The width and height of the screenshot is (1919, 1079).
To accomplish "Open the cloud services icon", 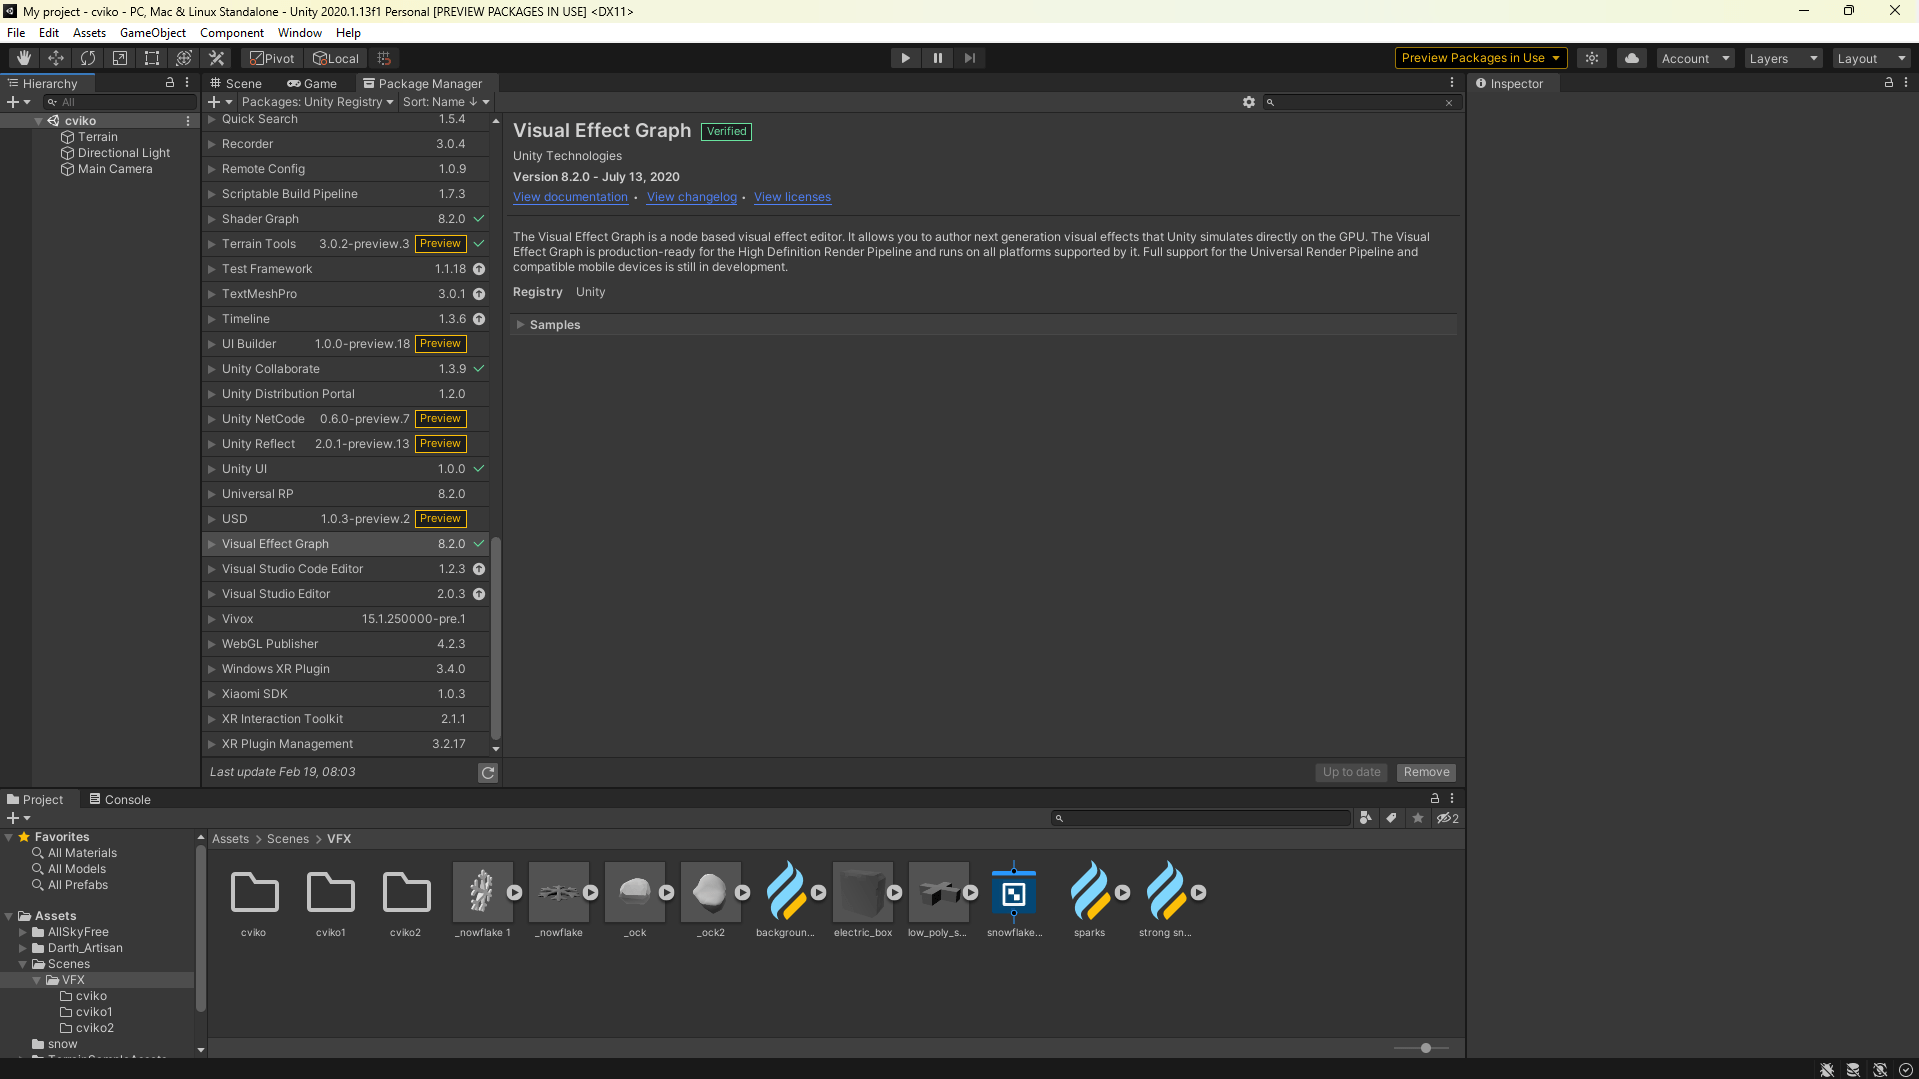I will point(1632,58).
